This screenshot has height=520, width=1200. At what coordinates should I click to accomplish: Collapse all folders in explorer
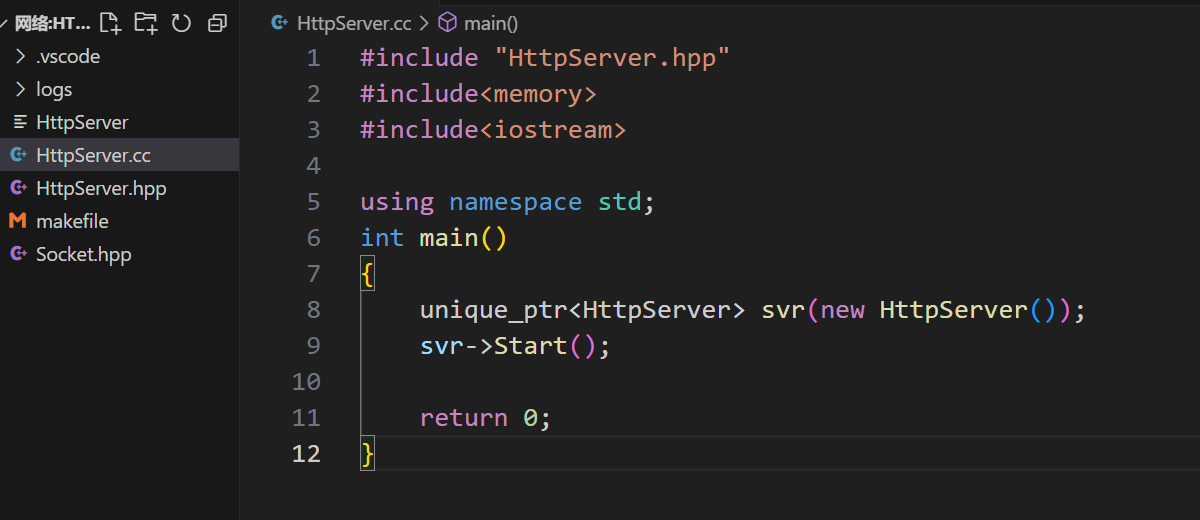(217, 23)
